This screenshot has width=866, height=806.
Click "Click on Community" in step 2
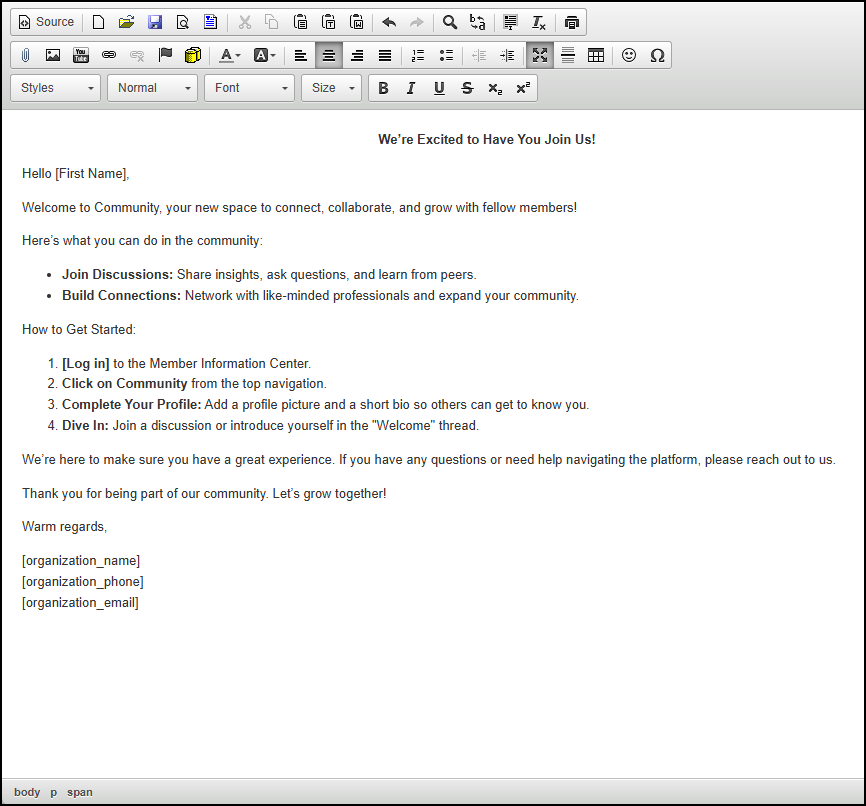point(125,383)
